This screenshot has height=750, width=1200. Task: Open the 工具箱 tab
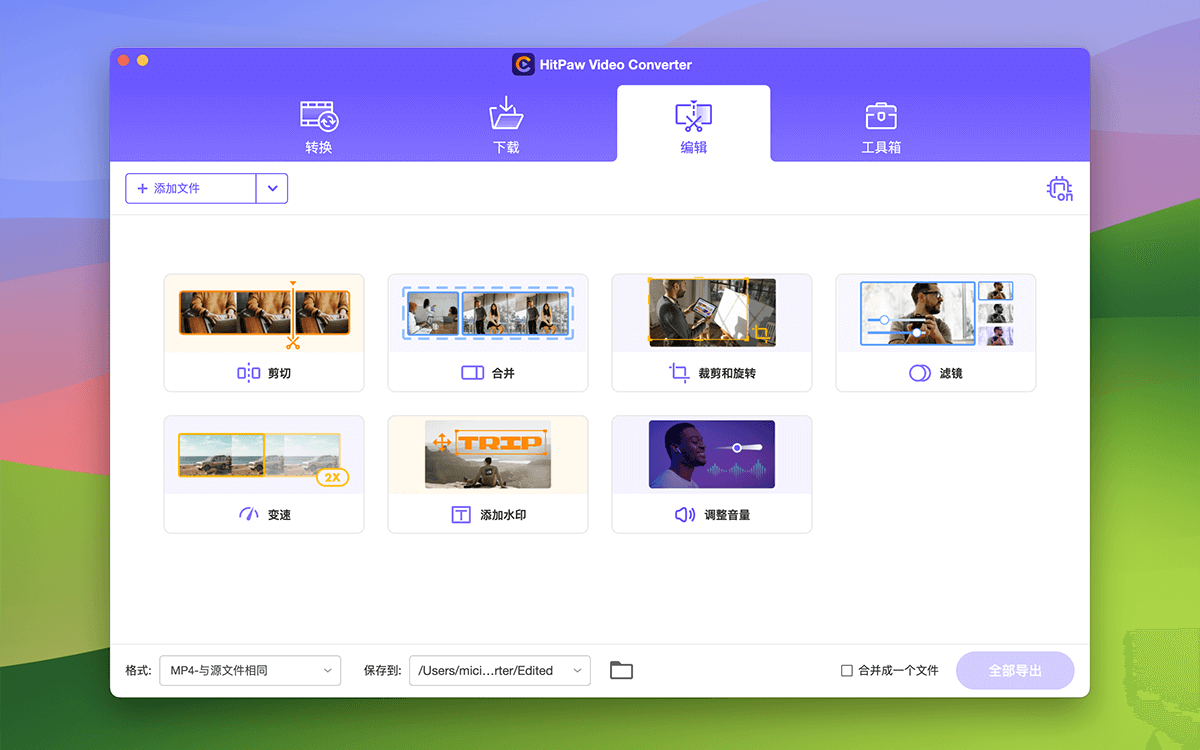click(881, 126)
